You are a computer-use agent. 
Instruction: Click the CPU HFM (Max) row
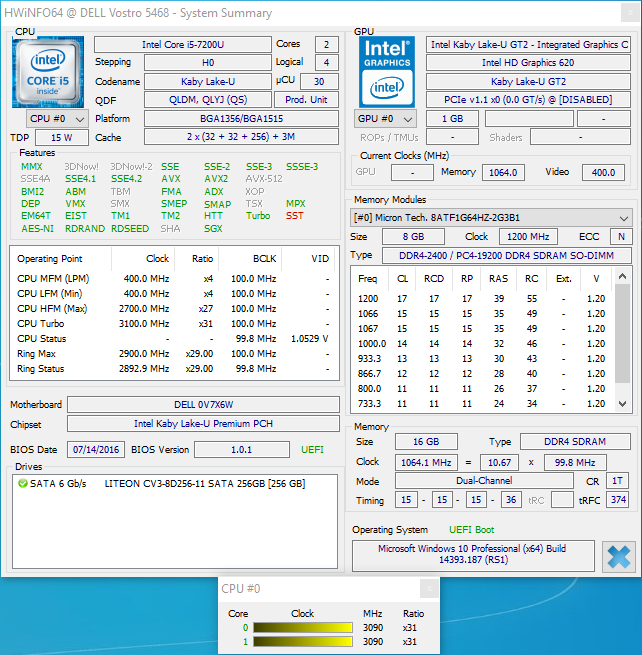(x=174, y=309)
